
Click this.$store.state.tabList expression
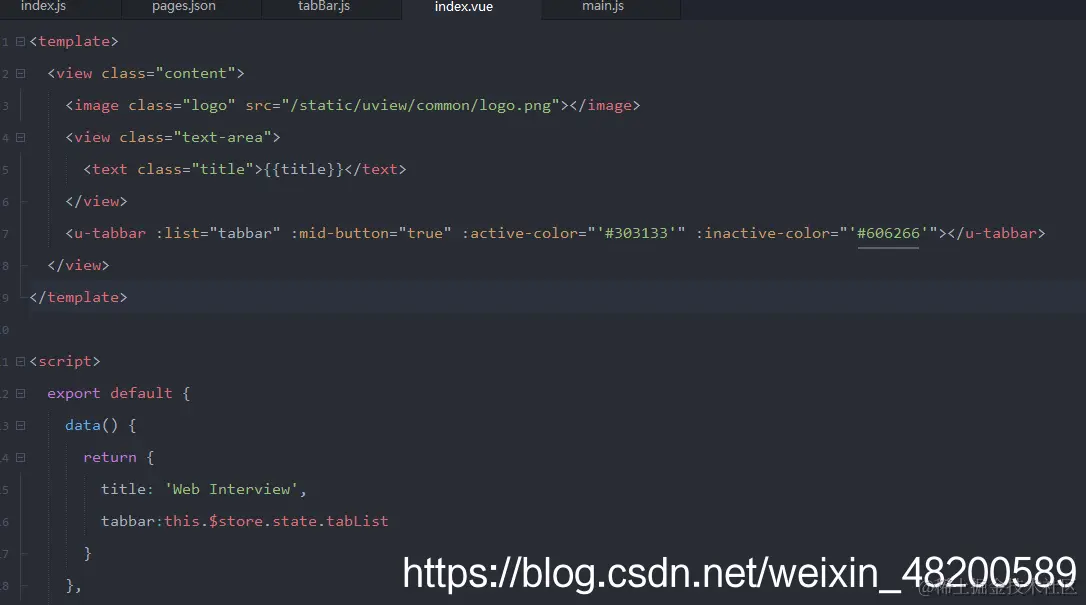point(276,521)
